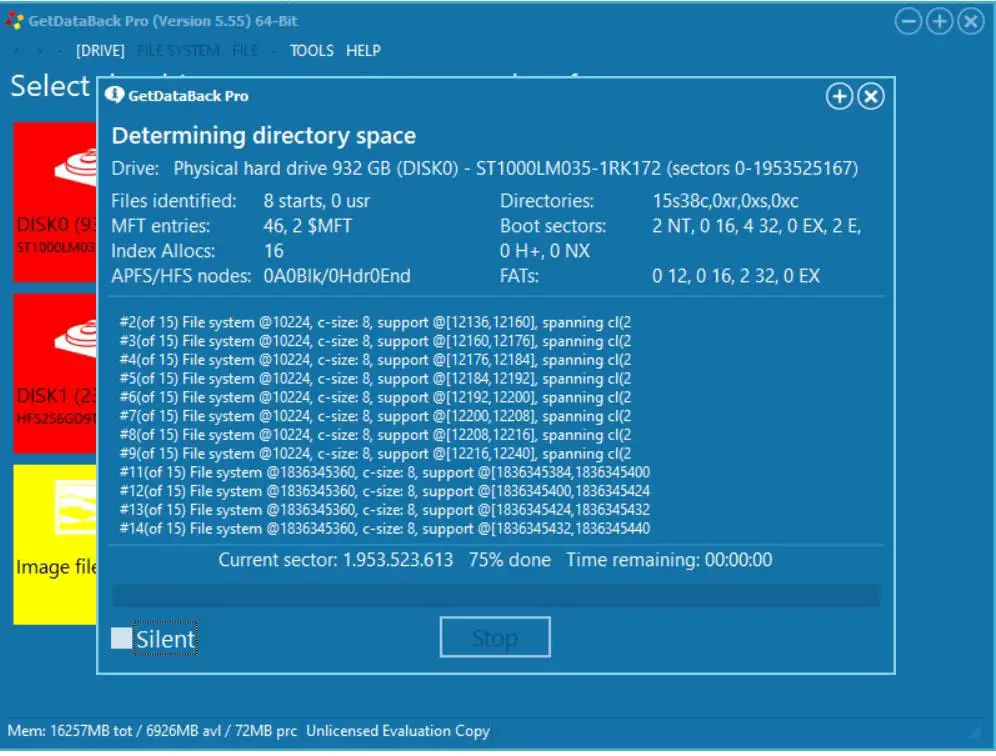Click the DISK1 hard drive icon
Image resolution: width=996 pixels, height=756 pixels.
[76, 338]
